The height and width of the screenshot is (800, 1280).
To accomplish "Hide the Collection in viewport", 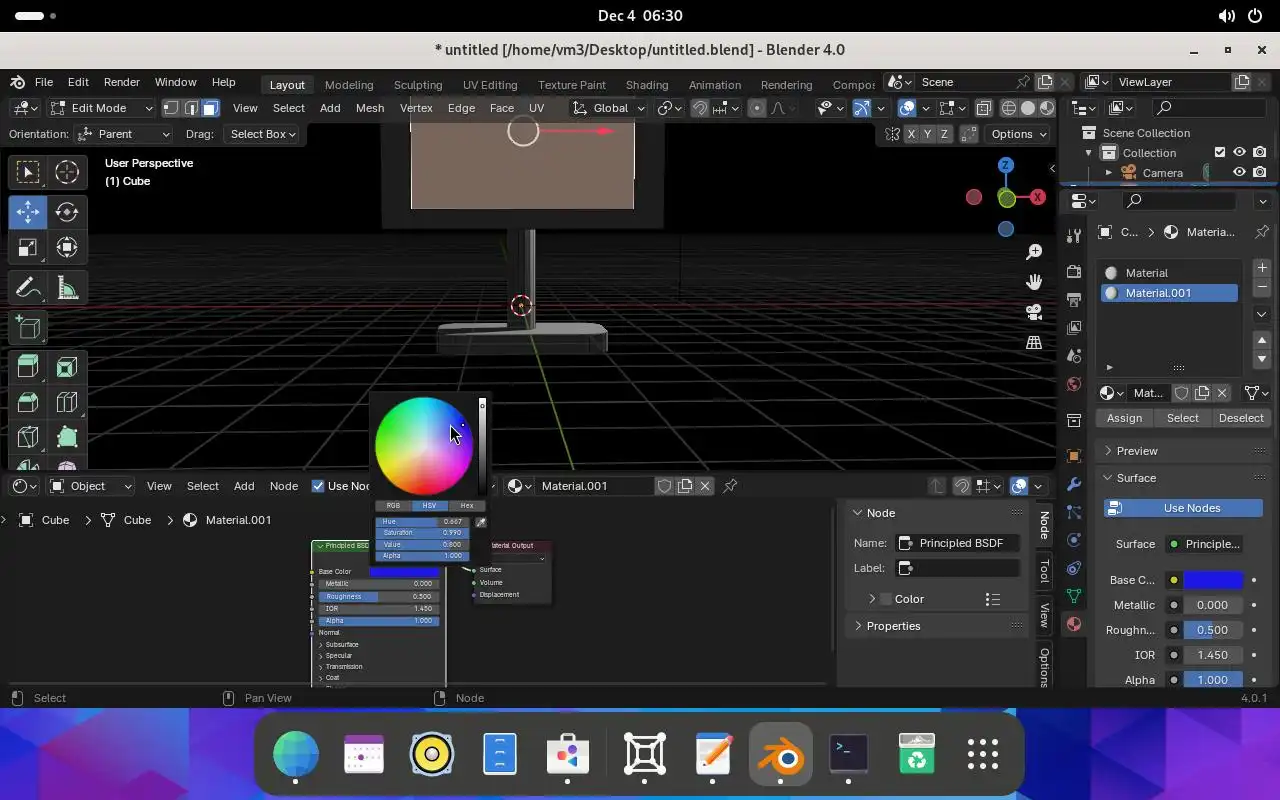I will tap(1240, 152).
